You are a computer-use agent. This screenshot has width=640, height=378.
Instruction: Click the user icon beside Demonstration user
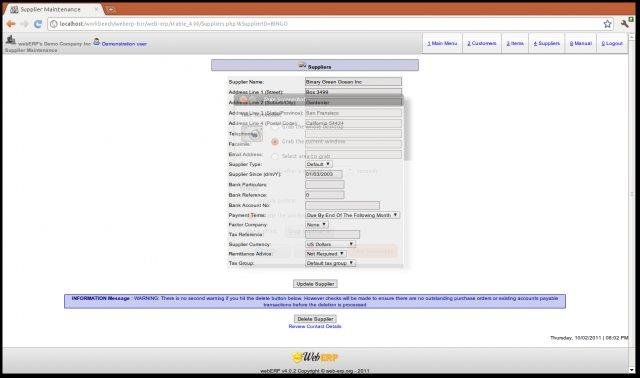pos(97,41)
